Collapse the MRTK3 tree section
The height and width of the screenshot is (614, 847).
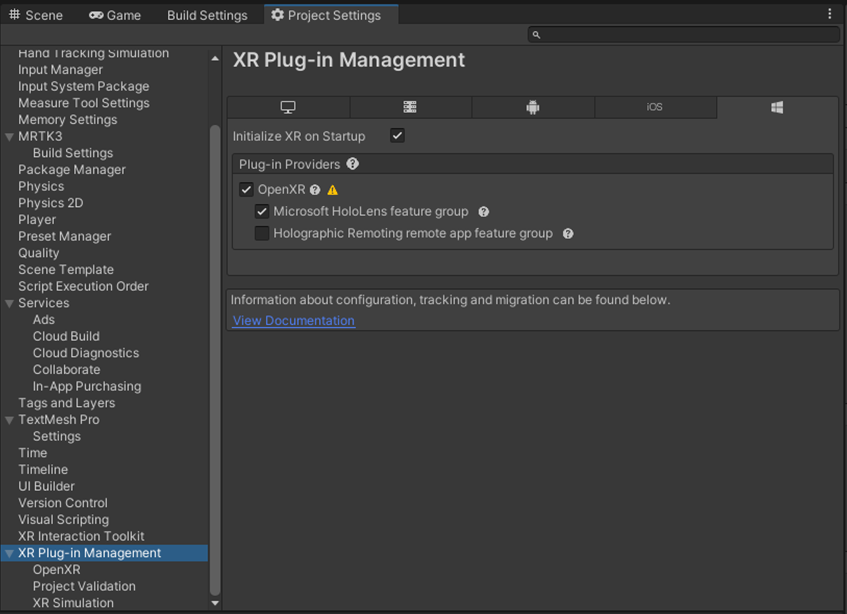pyautogui.click(x=9, y=137)
